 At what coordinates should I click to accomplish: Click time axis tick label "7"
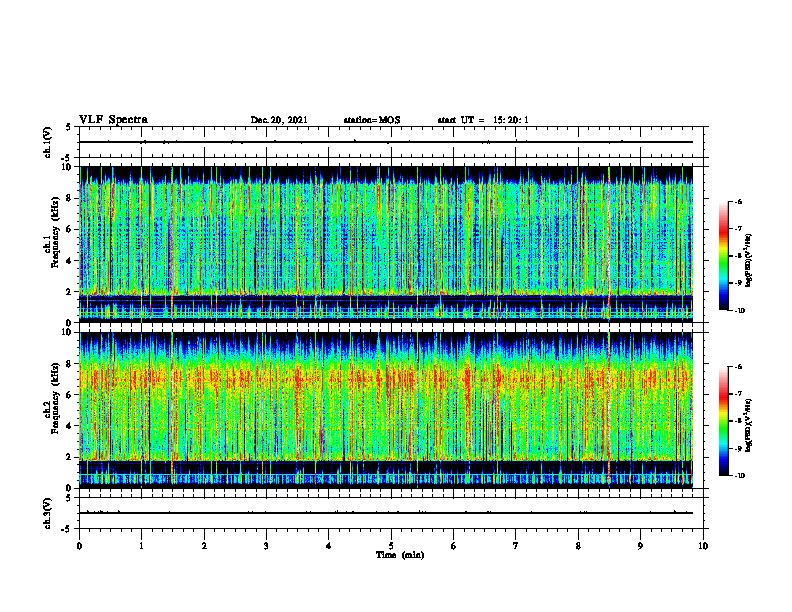(x=516, y=546)
